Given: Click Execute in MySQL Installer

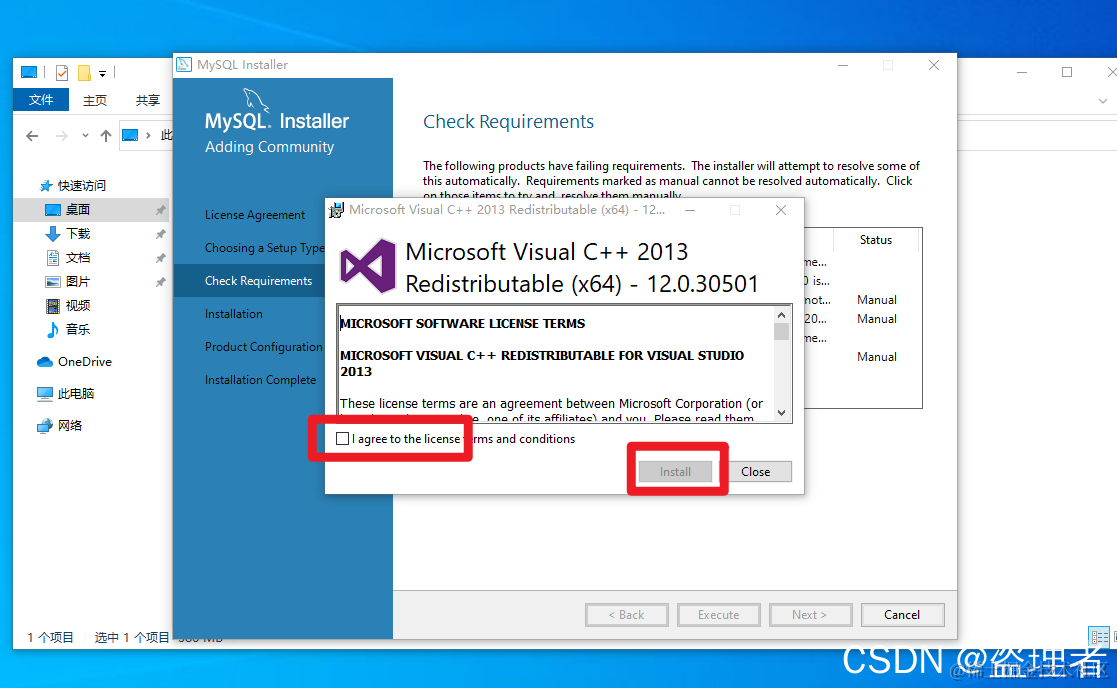Looking at the screenshot, I should click(718, 615).
